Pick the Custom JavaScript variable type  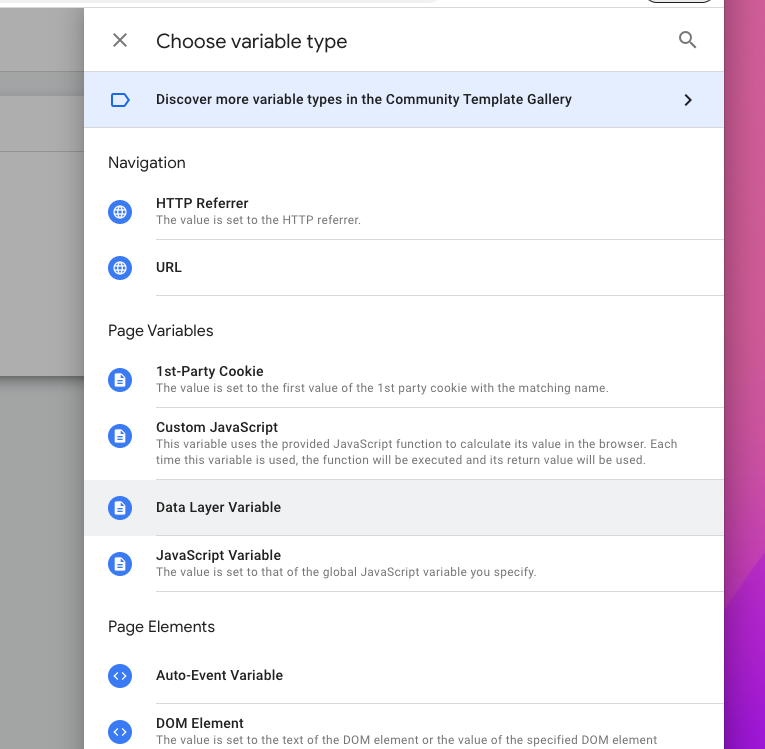404,444
